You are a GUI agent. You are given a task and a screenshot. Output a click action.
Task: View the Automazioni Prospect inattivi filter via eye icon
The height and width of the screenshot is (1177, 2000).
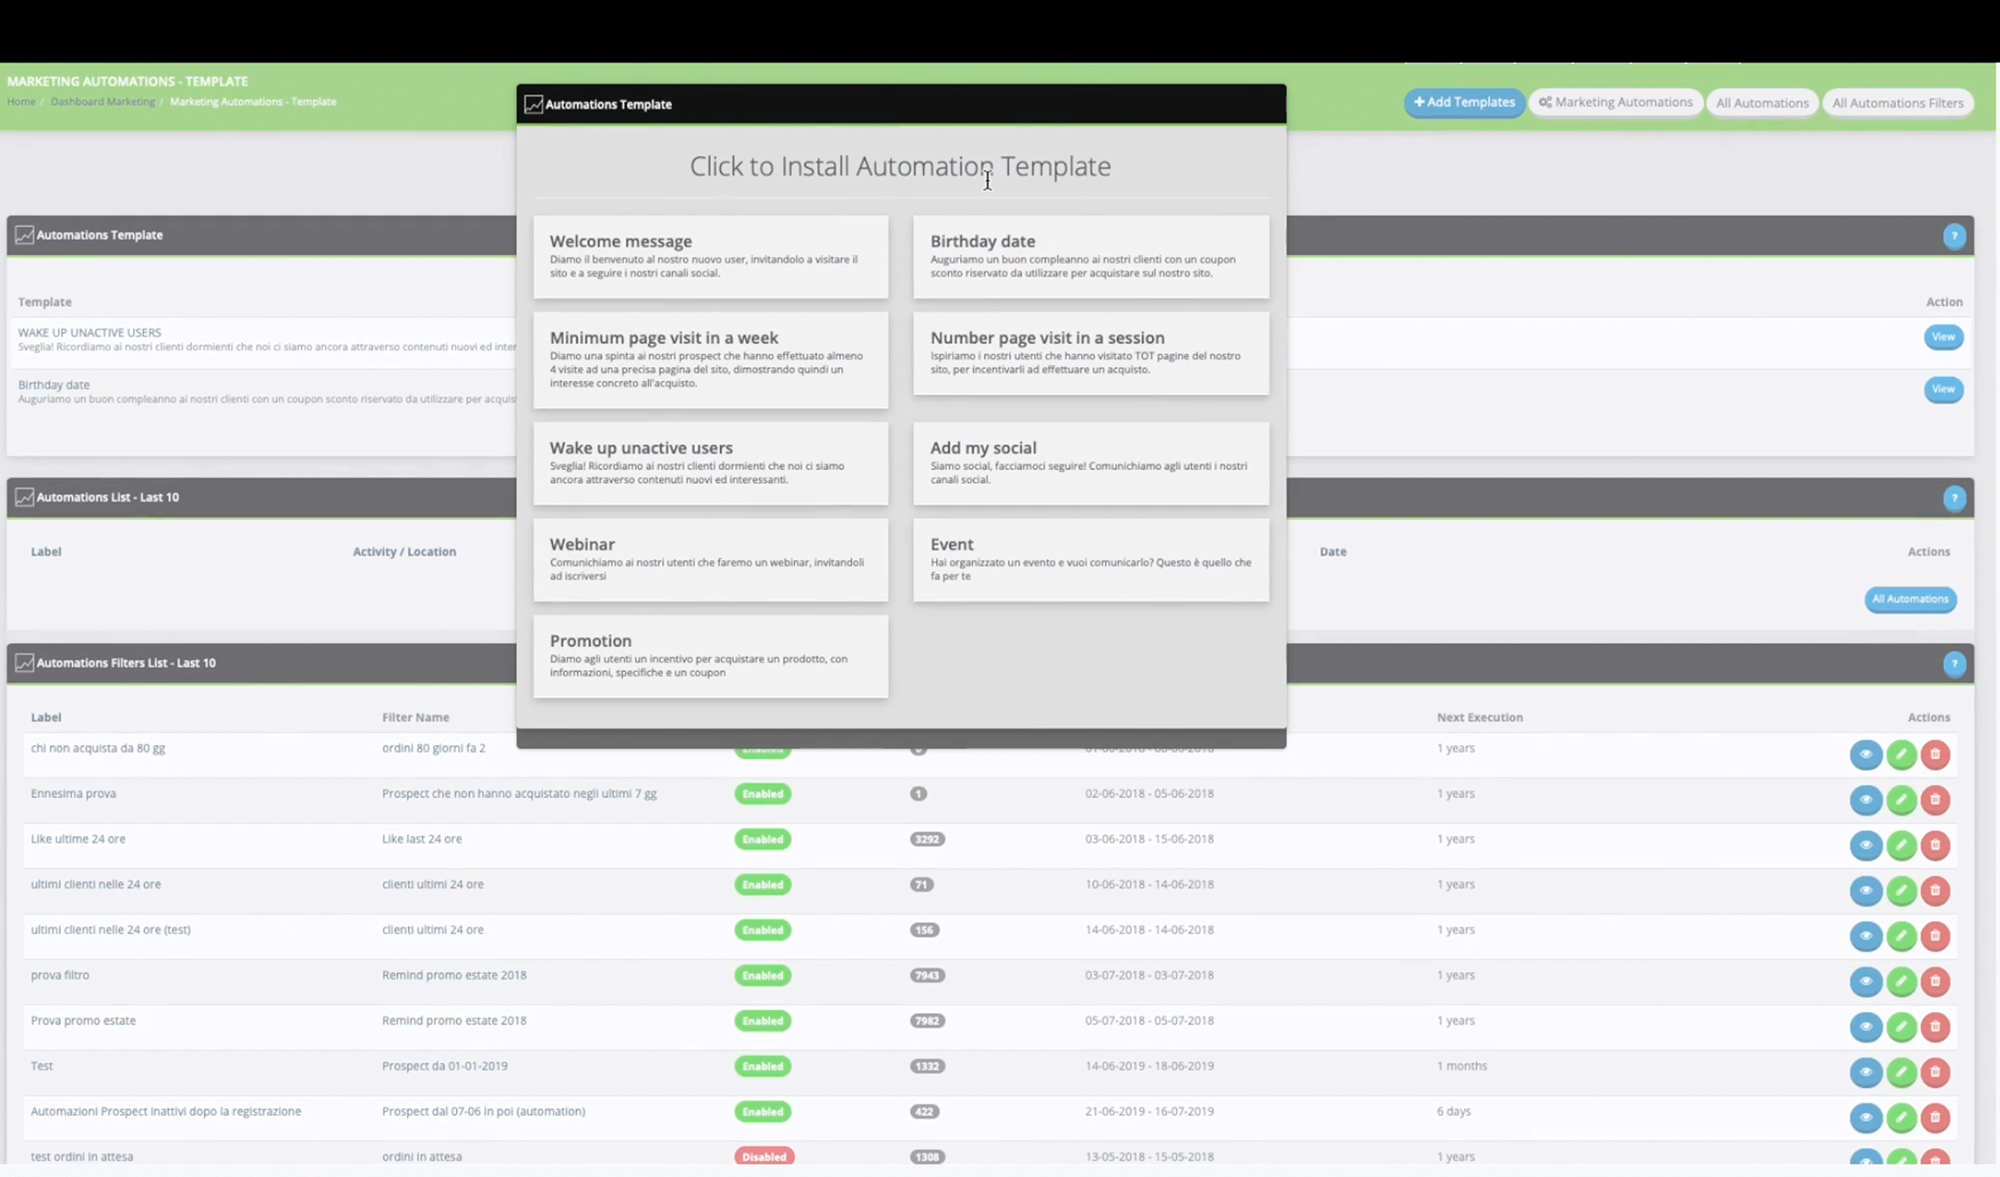(x=1865, y=1117)
